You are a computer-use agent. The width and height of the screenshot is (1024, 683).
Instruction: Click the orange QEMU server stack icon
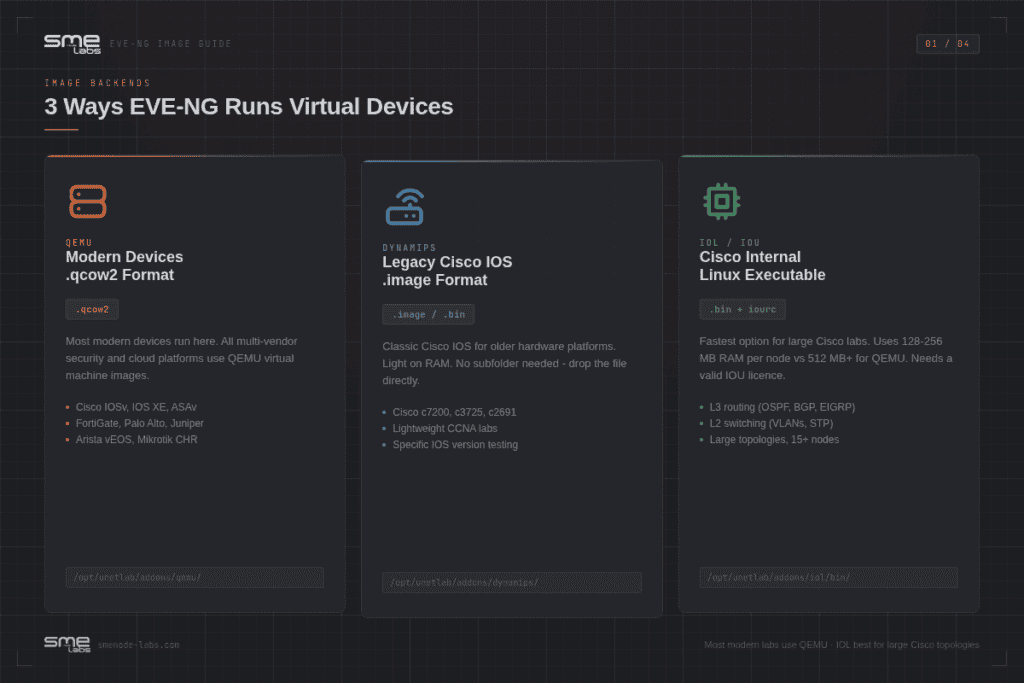click(x=88, y=201)
